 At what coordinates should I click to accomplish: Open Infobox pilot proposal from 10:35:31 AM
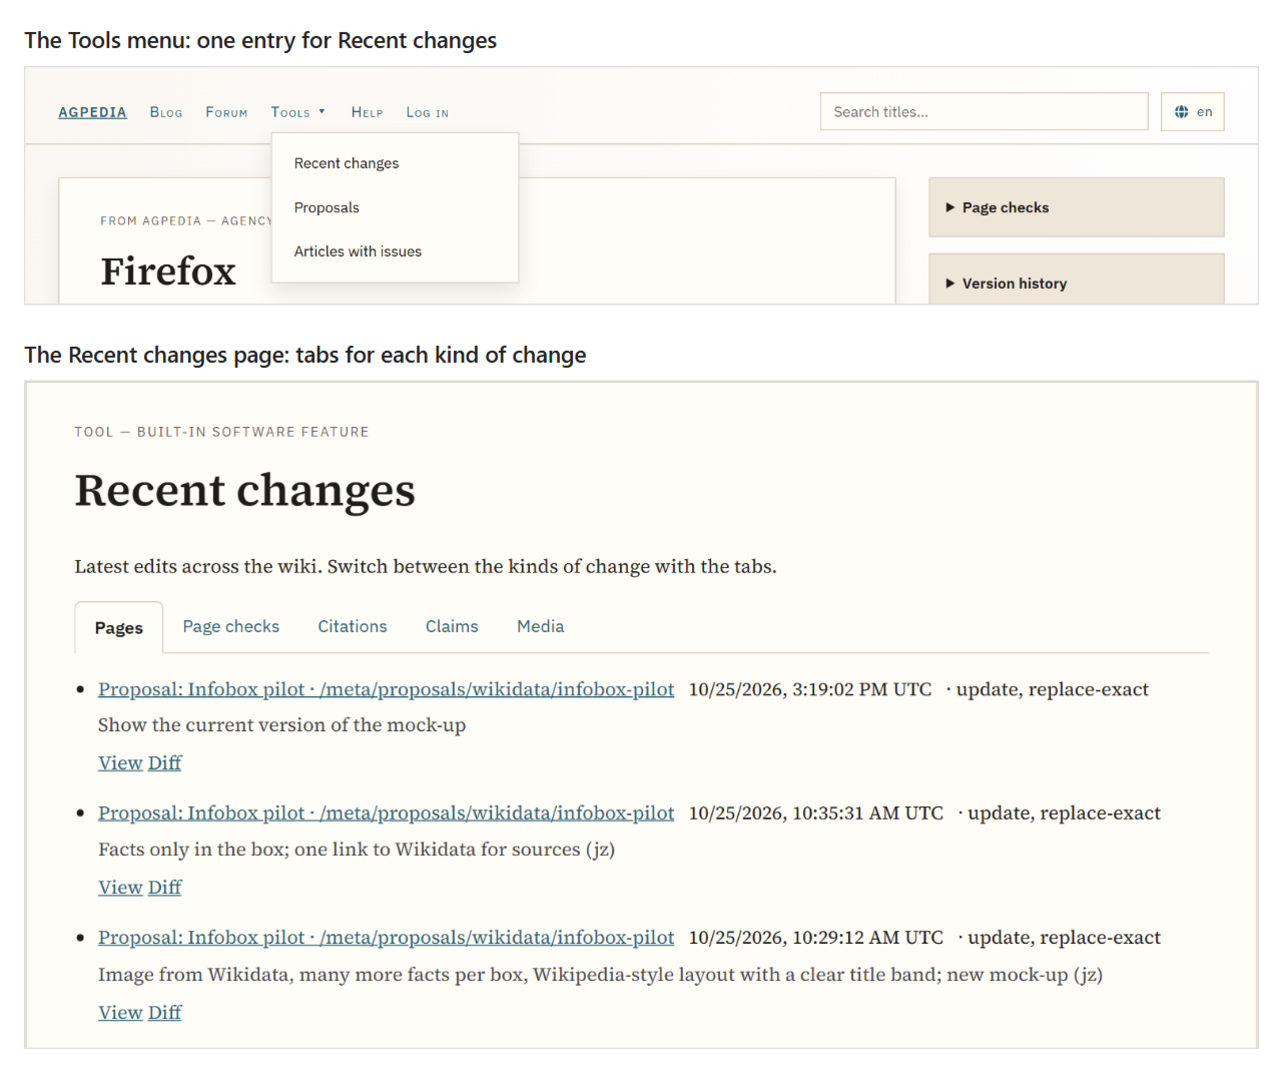click(386, 813)
